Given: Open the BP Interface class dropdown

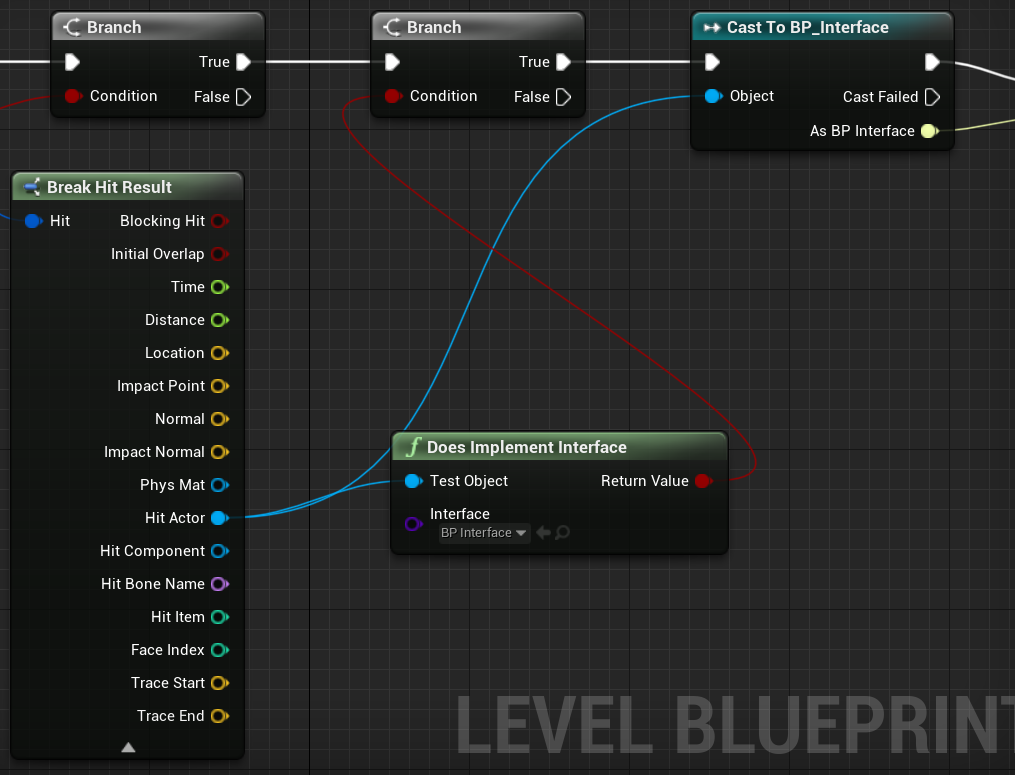Looking at the screenshot, I should (484, 533).
